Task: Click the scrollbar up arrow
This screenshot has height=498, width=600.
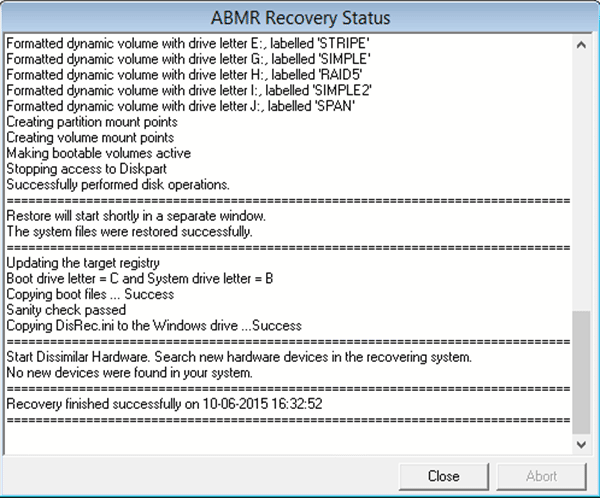Action: coord(581,45)
